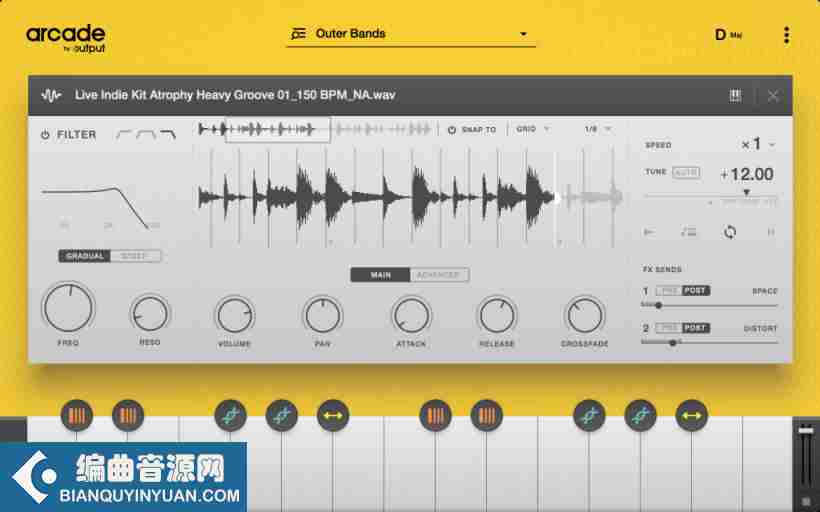Select the high-cut filter shape icon
Viewport: 820px width, 512px height.
pyautogui.click(x=168, y=135)
